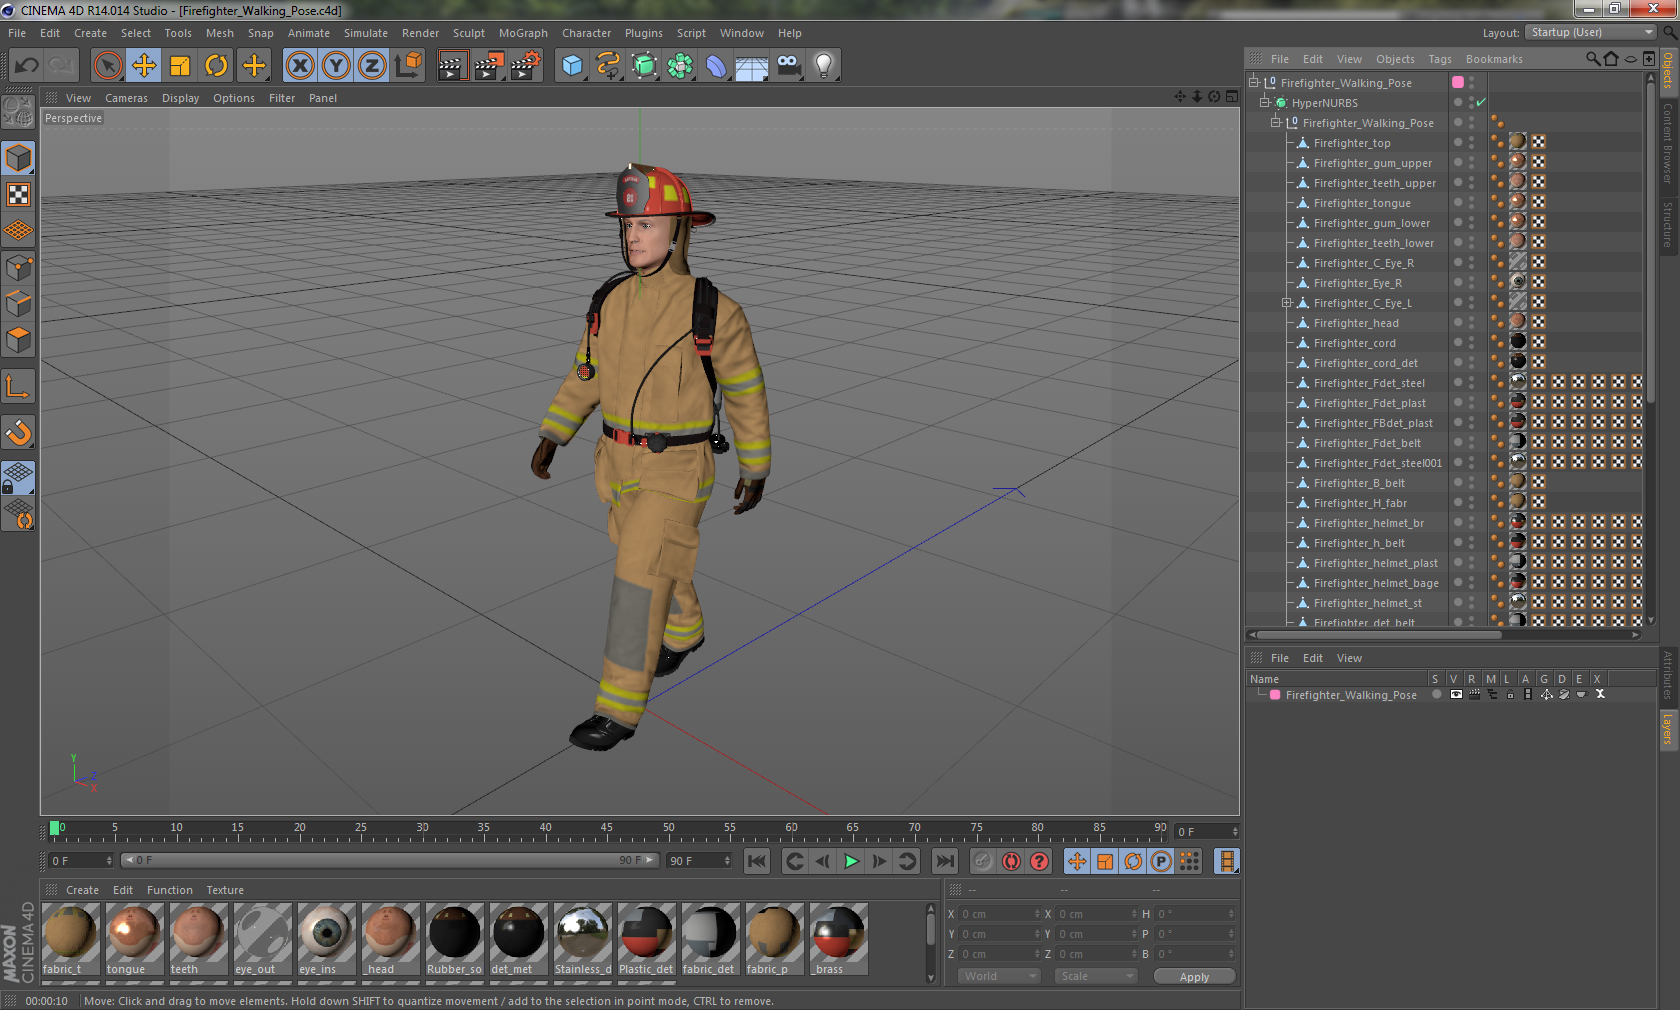Screen dimensions: 1680x1010
Task: Select the fabric_t material swatch
Action: [70, 939]
